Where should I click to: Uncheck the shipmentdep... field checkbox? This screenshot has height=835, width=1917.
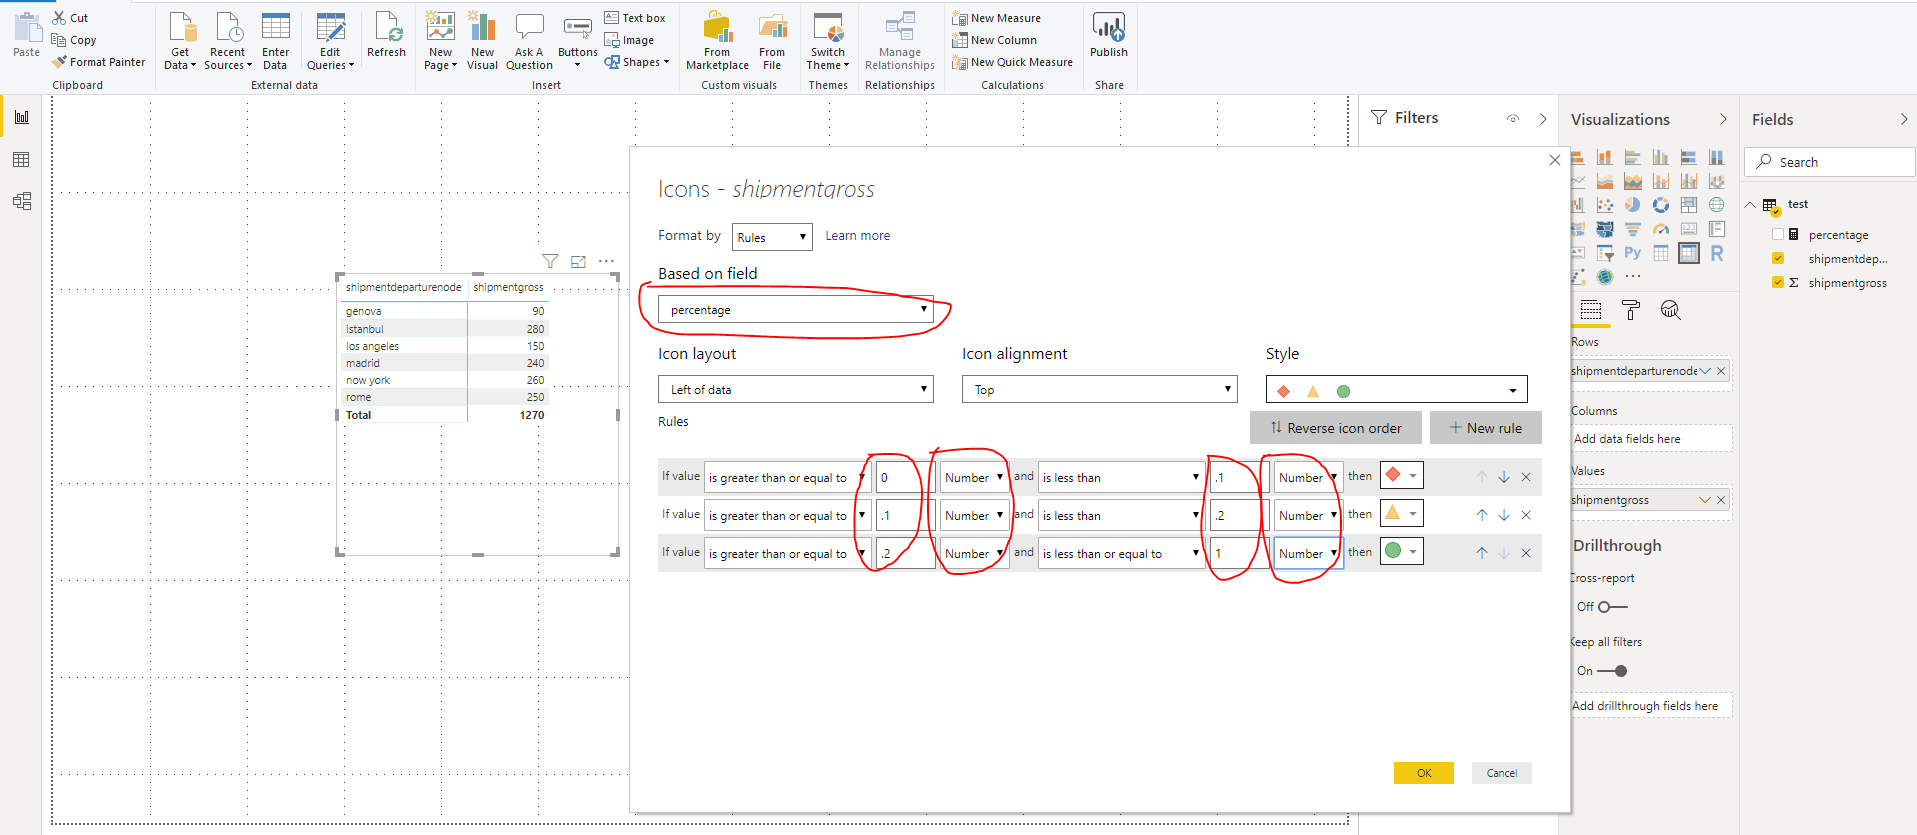pos(1778,258)
